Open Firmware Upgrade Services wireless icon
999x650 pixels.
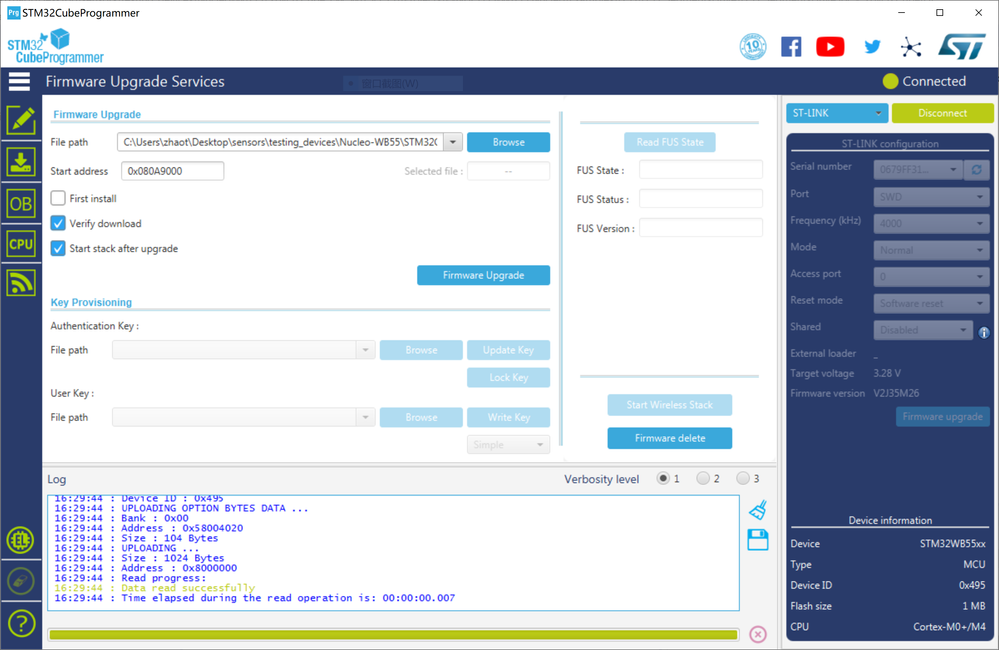(x=21, y=283)
